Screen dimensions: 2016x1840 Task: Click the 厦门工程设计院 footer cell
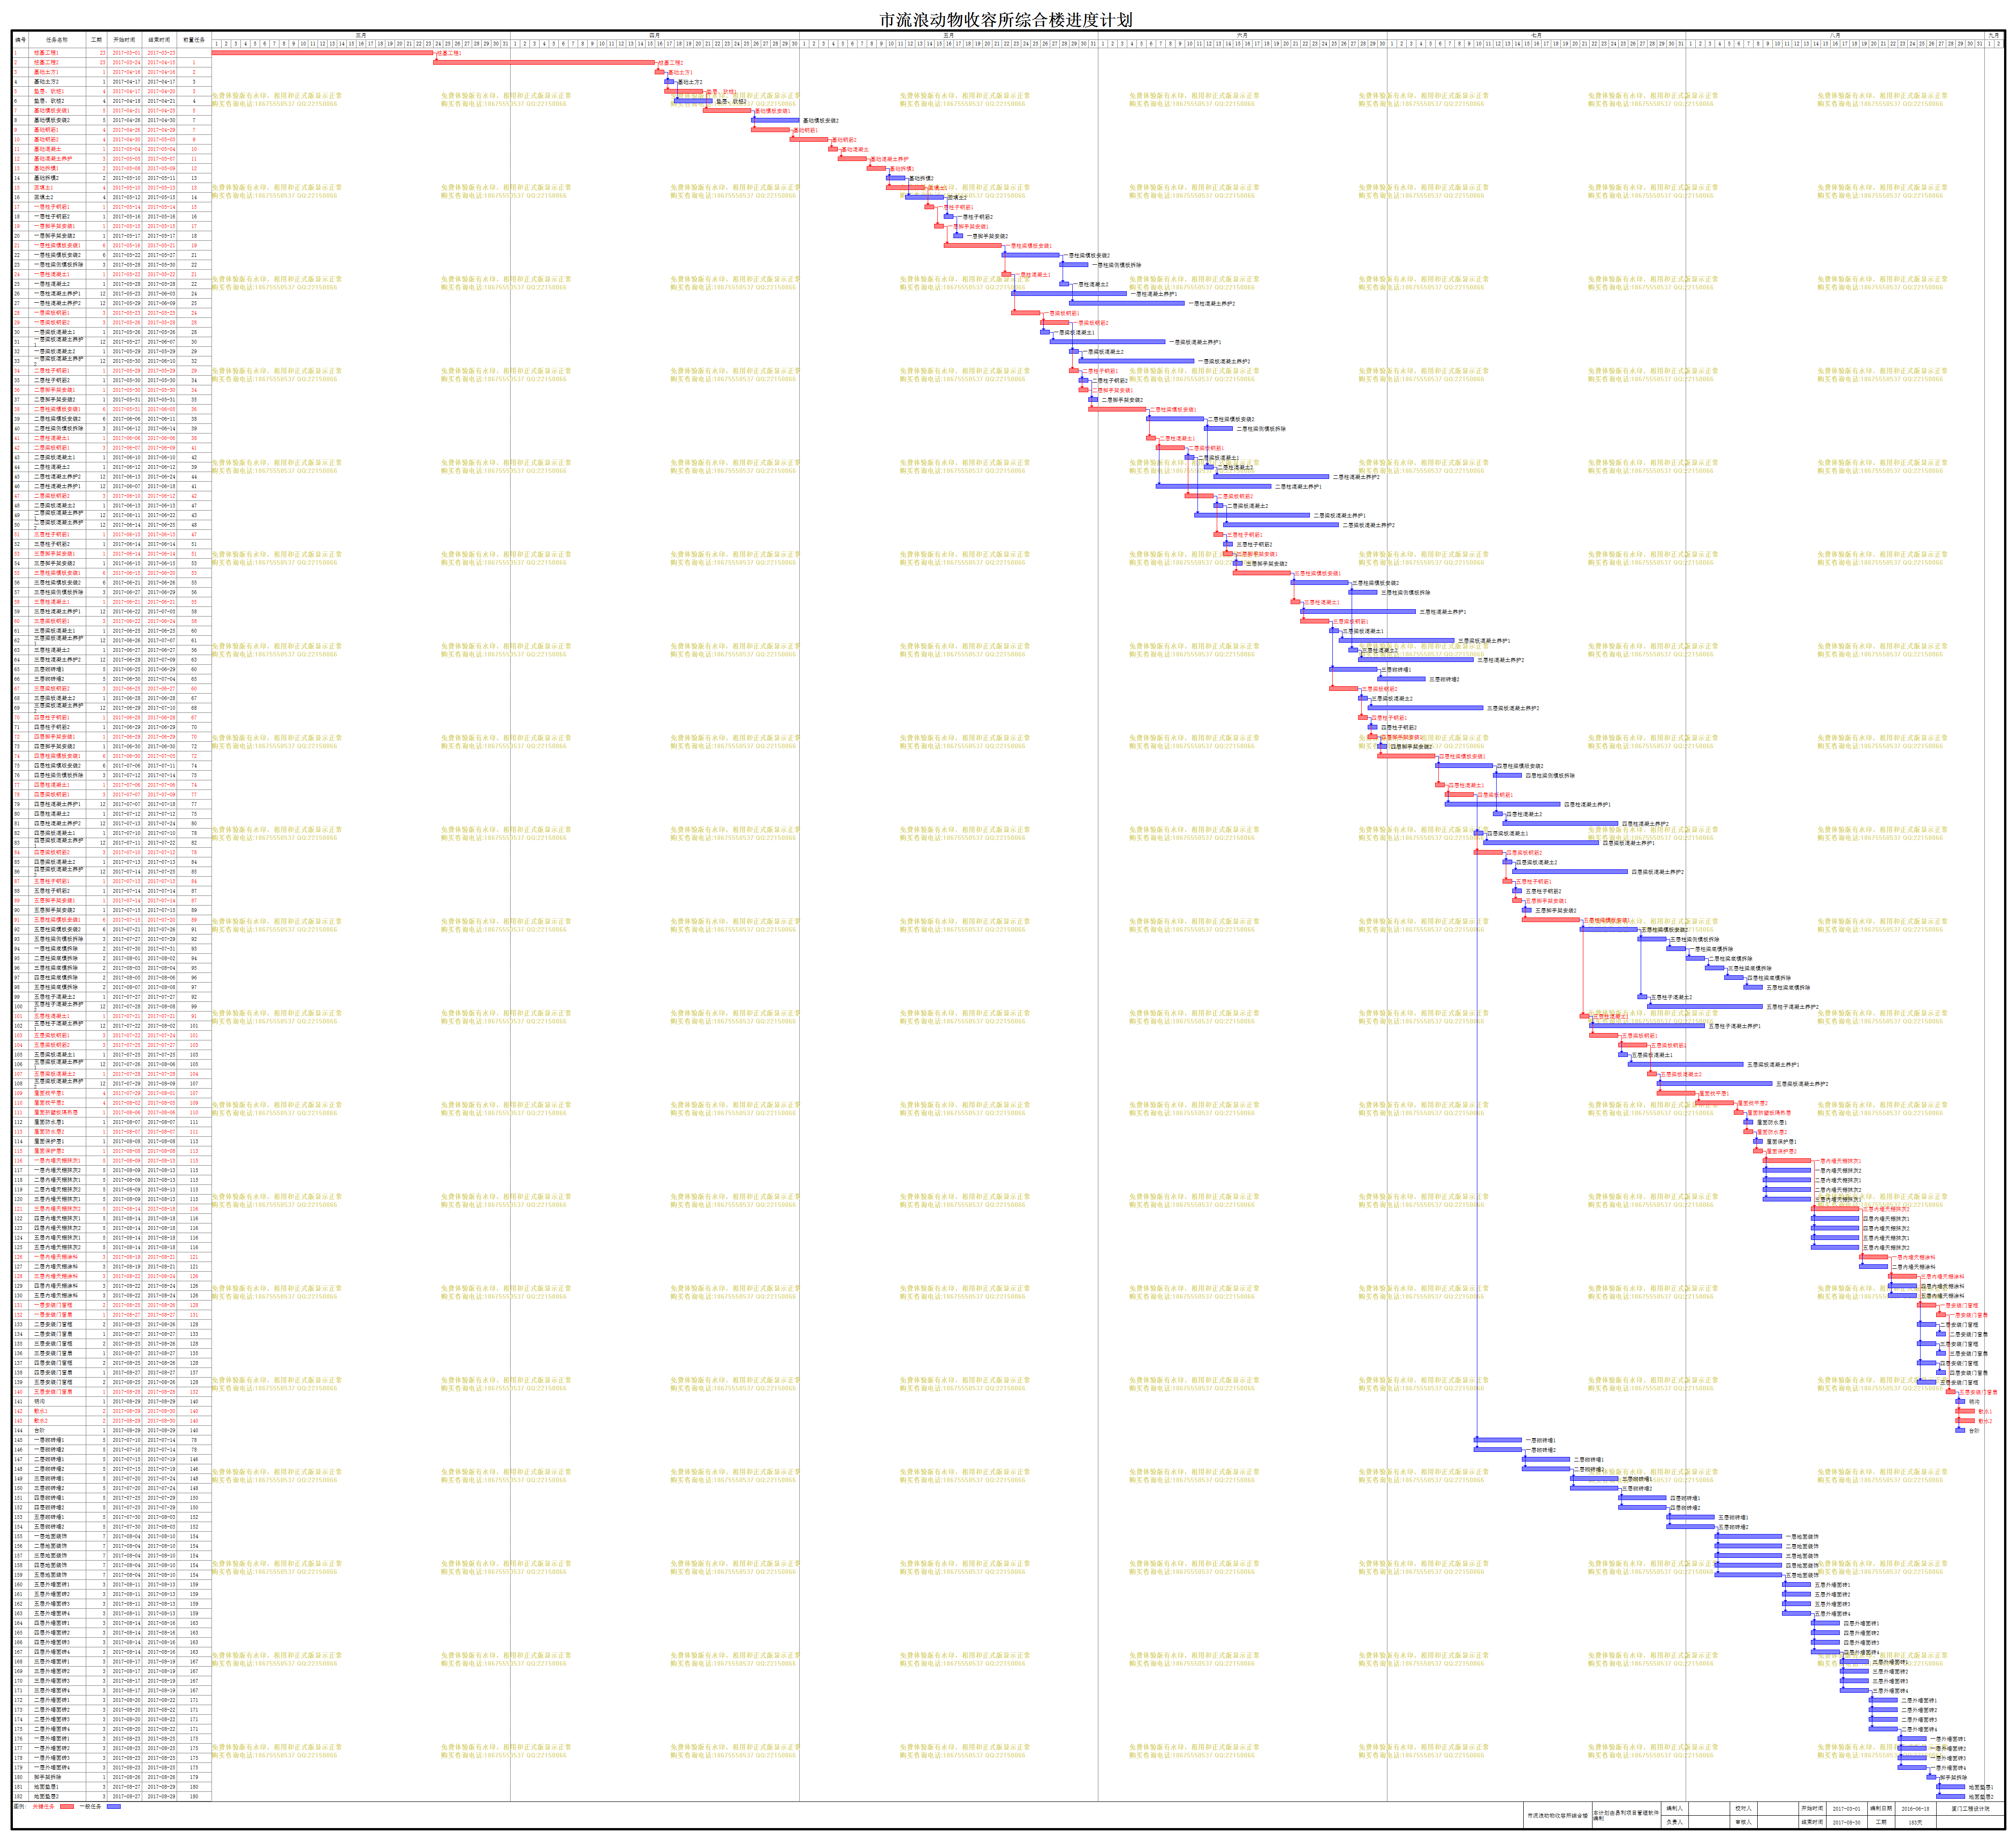click(1970, 1808)
